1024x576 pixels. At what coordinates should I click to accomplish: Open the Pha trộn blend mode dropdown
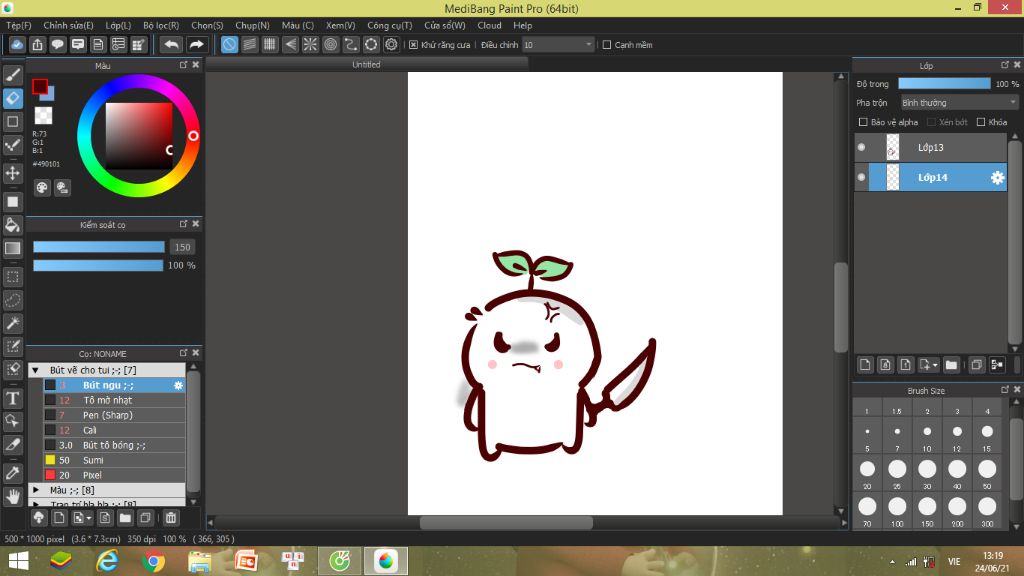coord(958,102)
